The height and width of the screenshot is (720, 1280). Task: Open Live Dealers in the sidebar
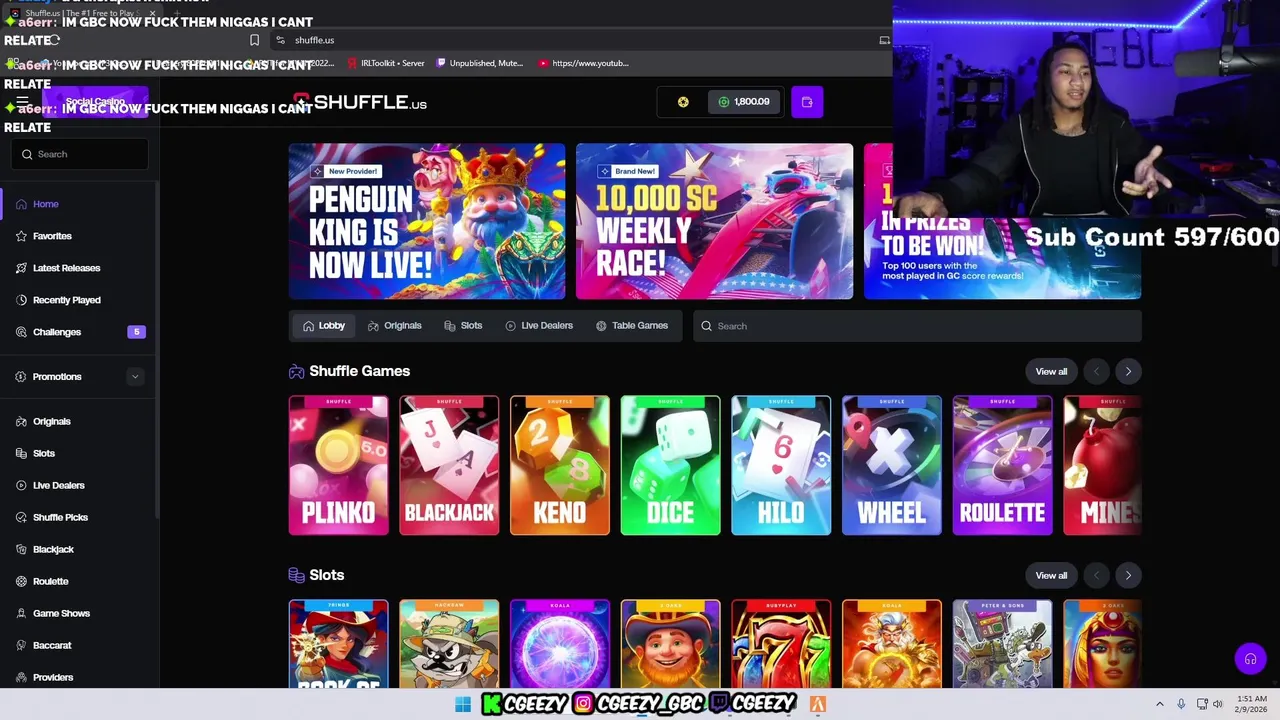(79, 485)
